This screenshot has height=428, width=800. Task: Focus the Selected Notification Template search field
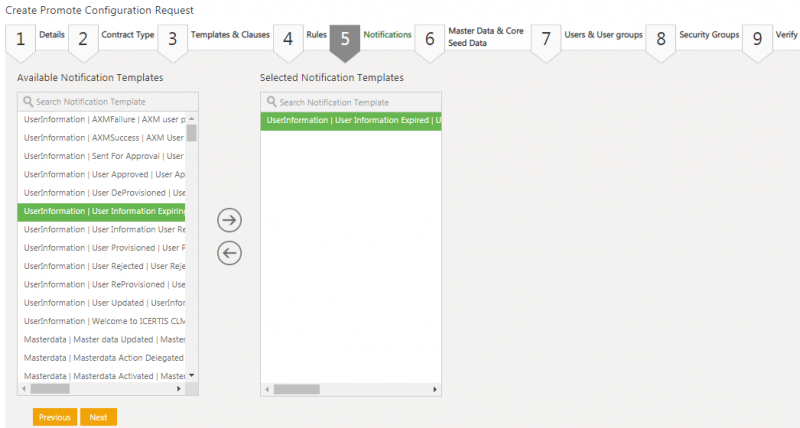357,102
